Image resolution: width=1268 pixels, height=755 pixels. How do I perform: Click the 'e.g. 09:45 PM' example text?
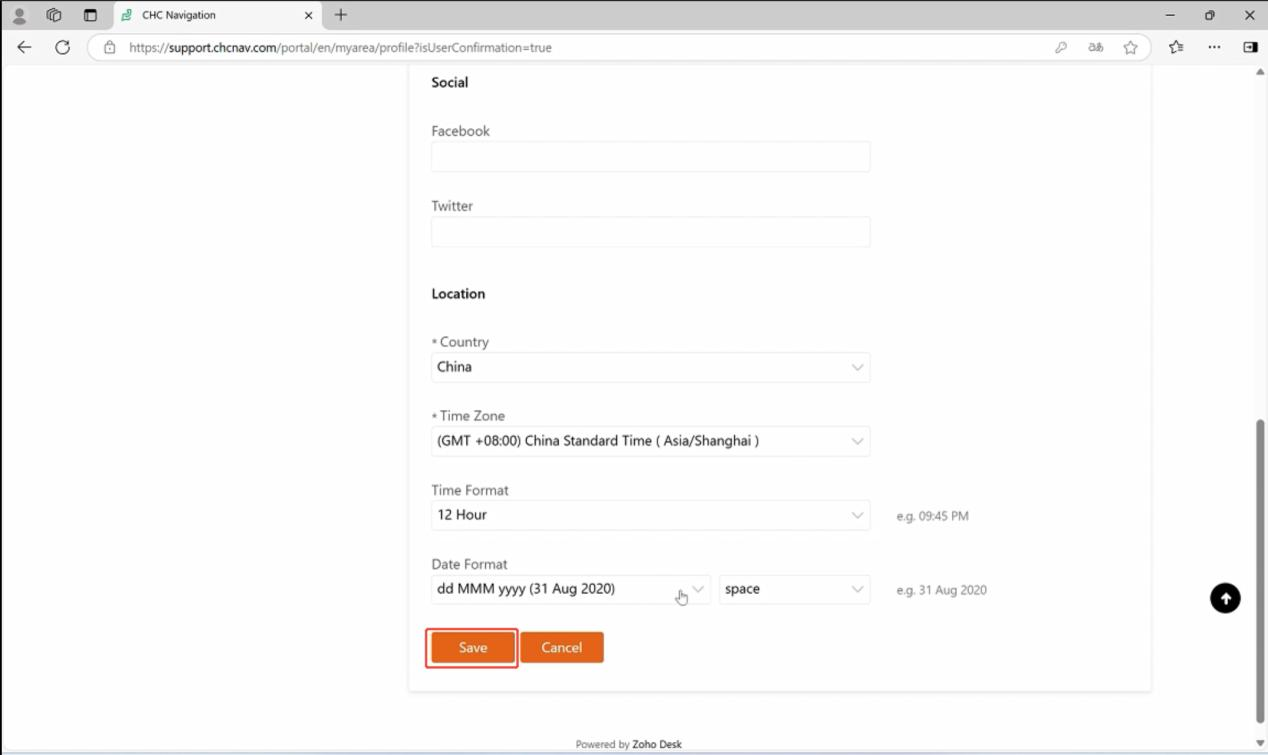point(932,516)
